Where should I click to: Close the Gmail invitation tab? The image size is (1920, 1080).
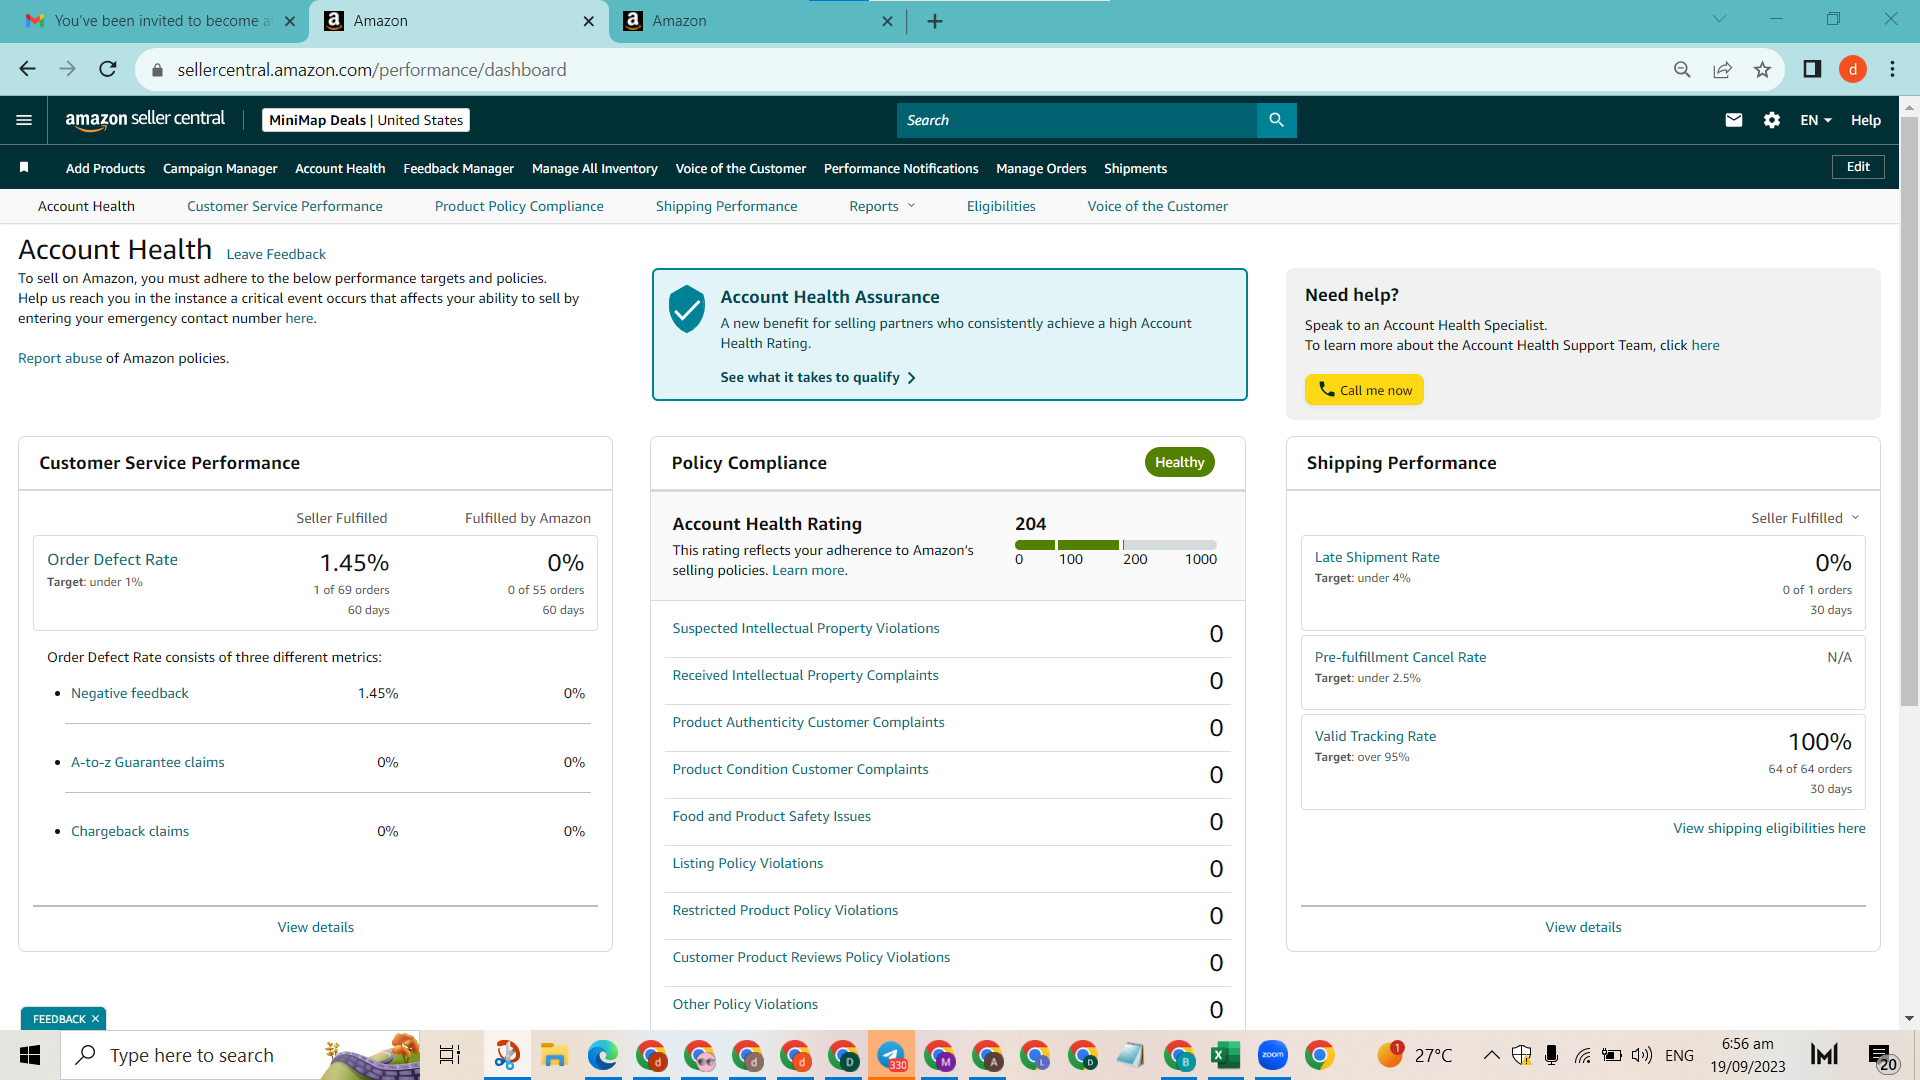pyautogui.click(x=290, y=21)
